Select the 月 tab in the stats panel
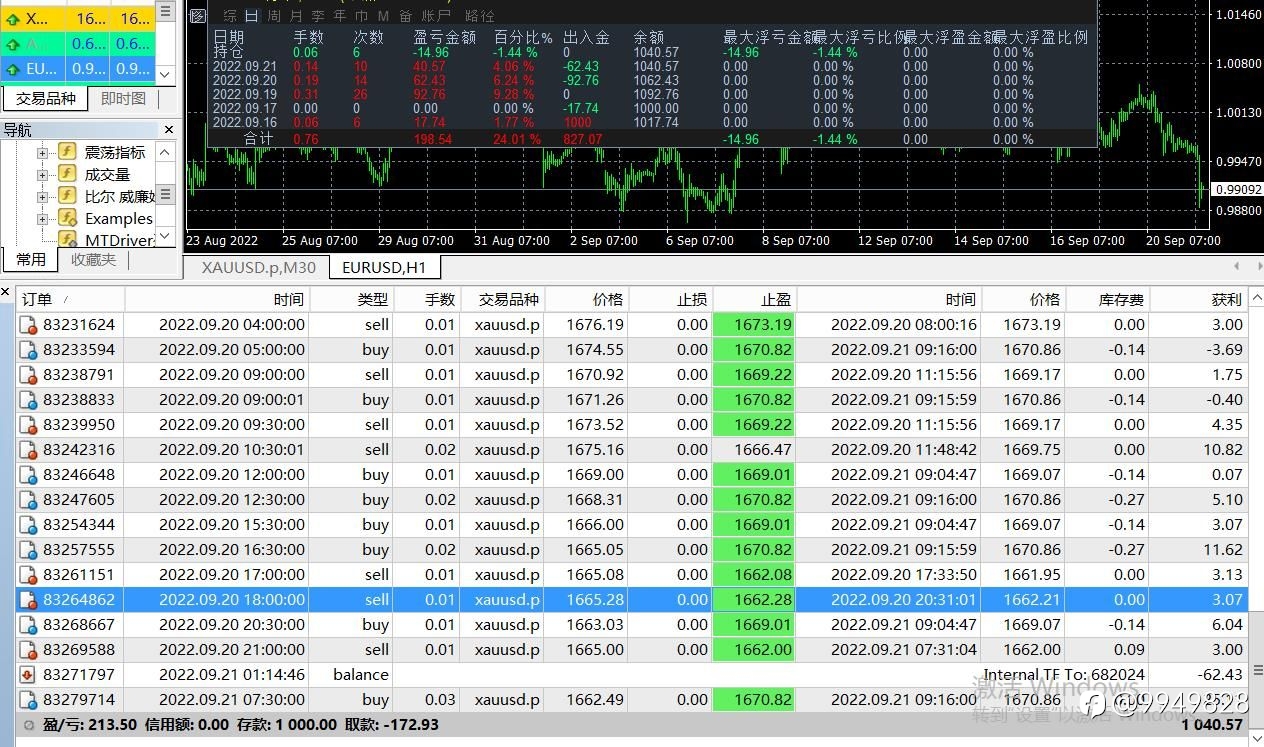Screen dimensions: 1264x747 click(x=296, y=16)
